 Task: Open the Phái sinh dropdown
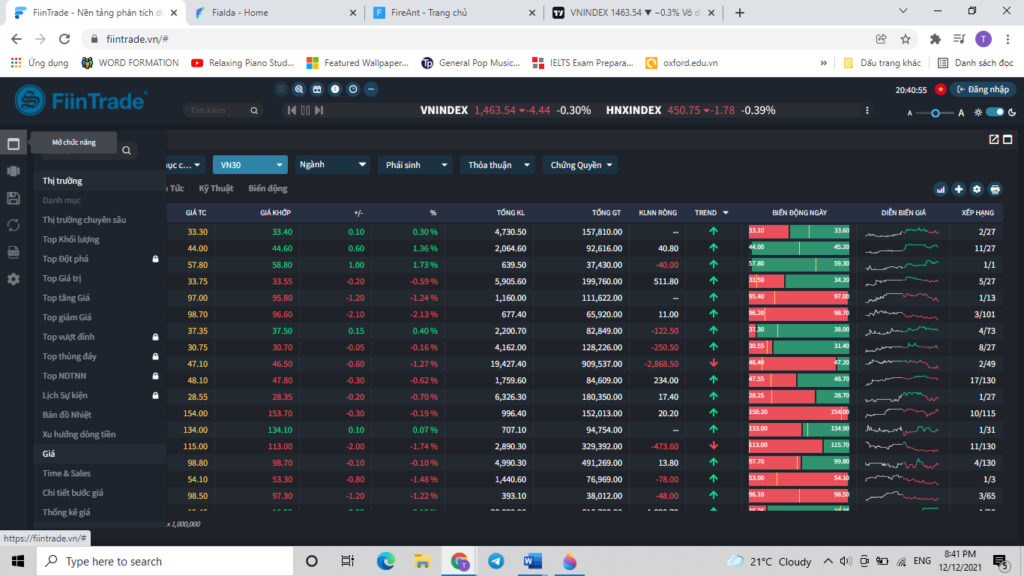coord(415,165)
